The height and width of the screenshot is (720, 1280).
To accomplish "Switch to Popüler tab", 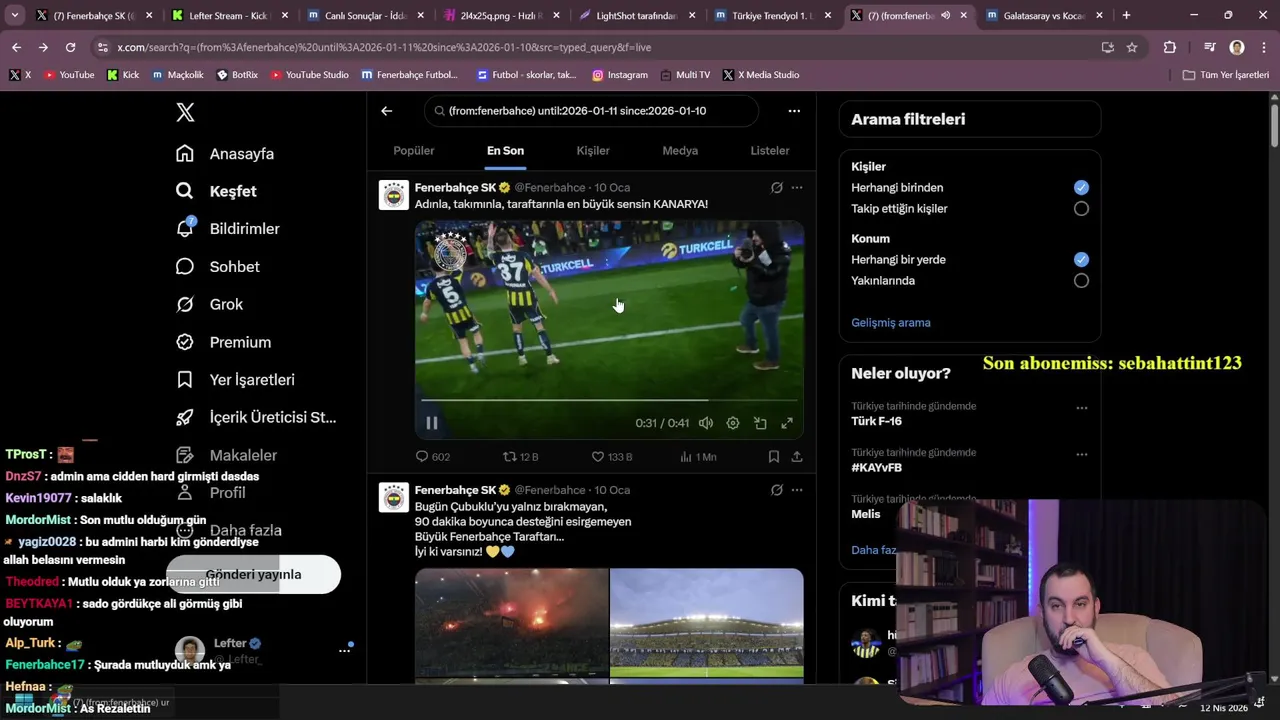I will [x=414, y=151].
